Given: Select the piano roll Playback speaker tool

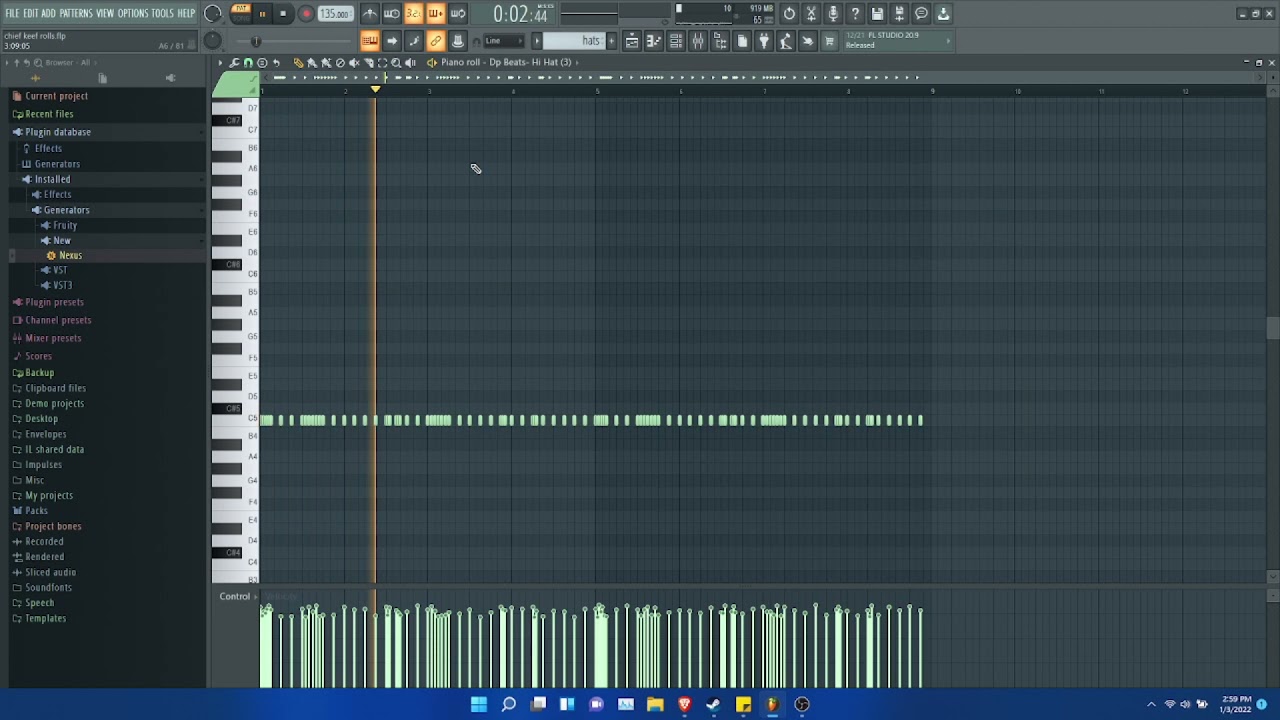Looking at the screenshot, I should [410, 62].
